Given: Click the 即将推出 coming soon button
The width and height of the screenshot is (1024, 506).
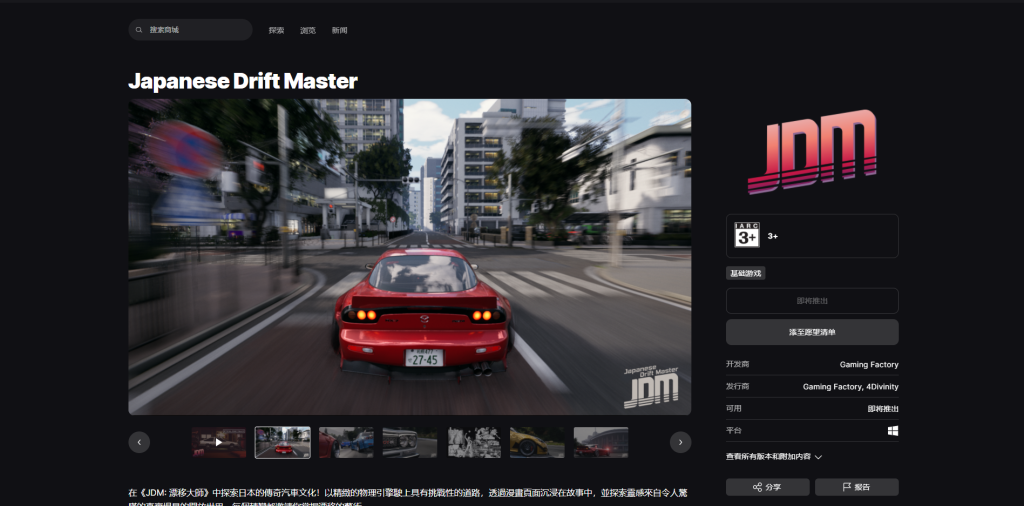Looking at the screenshot, I should click(812, 301).
